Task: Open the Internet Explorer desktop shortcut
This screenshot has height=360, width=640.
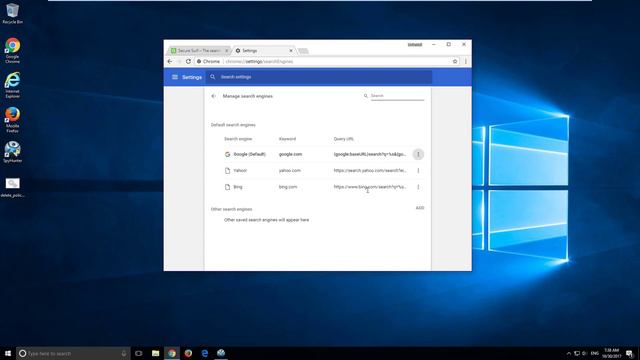Action: pyautogui.click(x=12, y=85)
